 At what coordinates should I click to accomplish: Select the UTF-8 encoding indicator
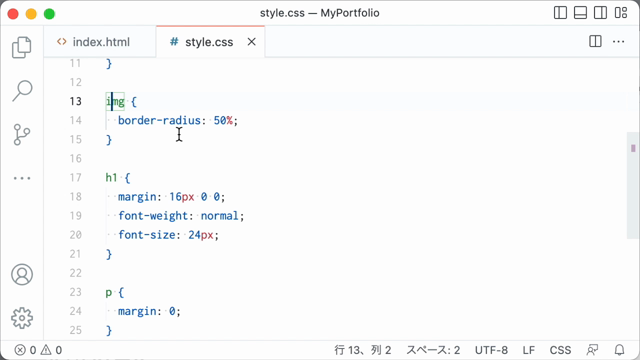[x=491, y=350]
